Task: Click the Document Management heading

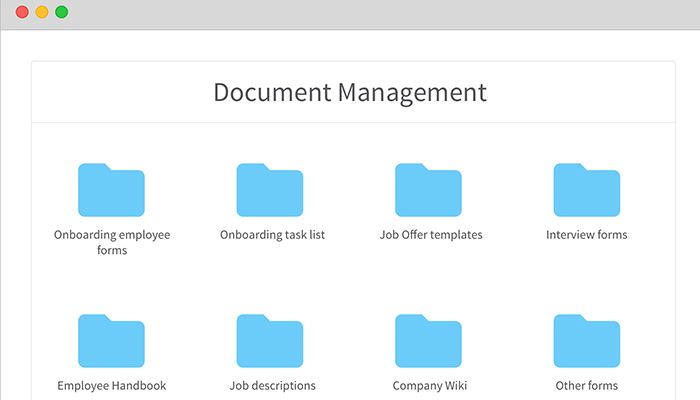Action: tap(350, 93)
